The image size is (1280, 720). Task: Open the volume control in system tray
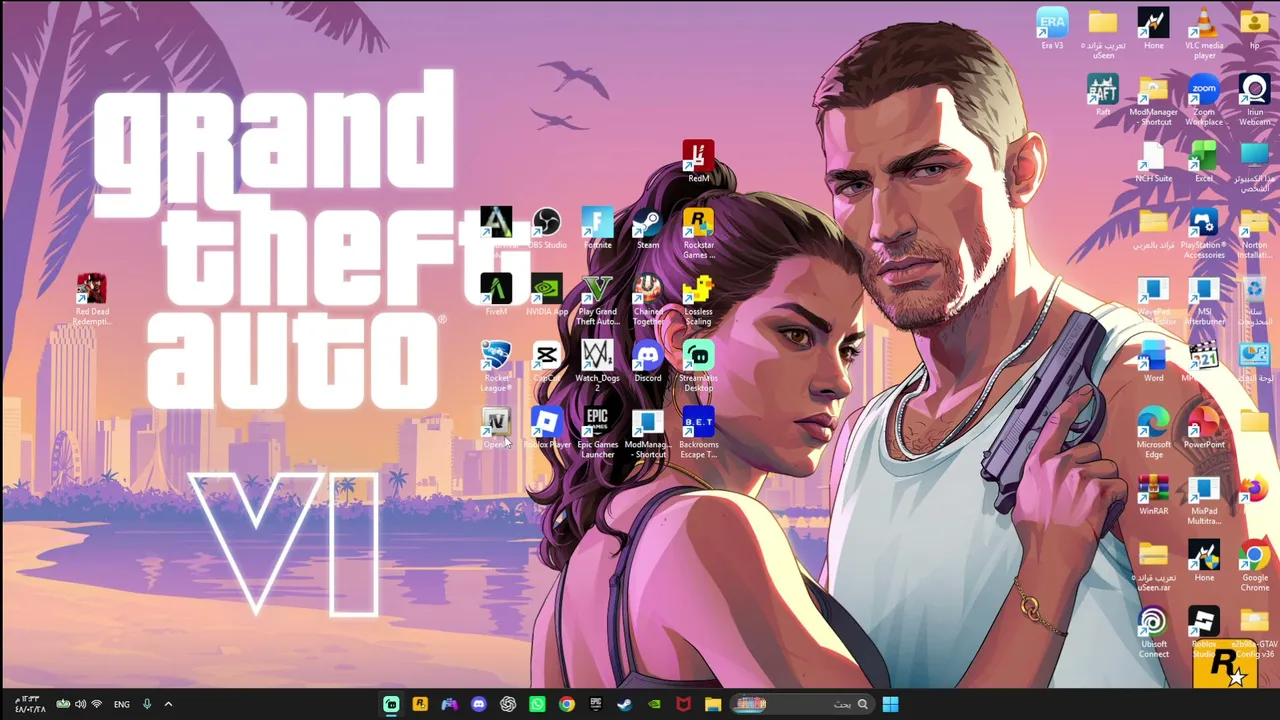[x=80, y=704]
